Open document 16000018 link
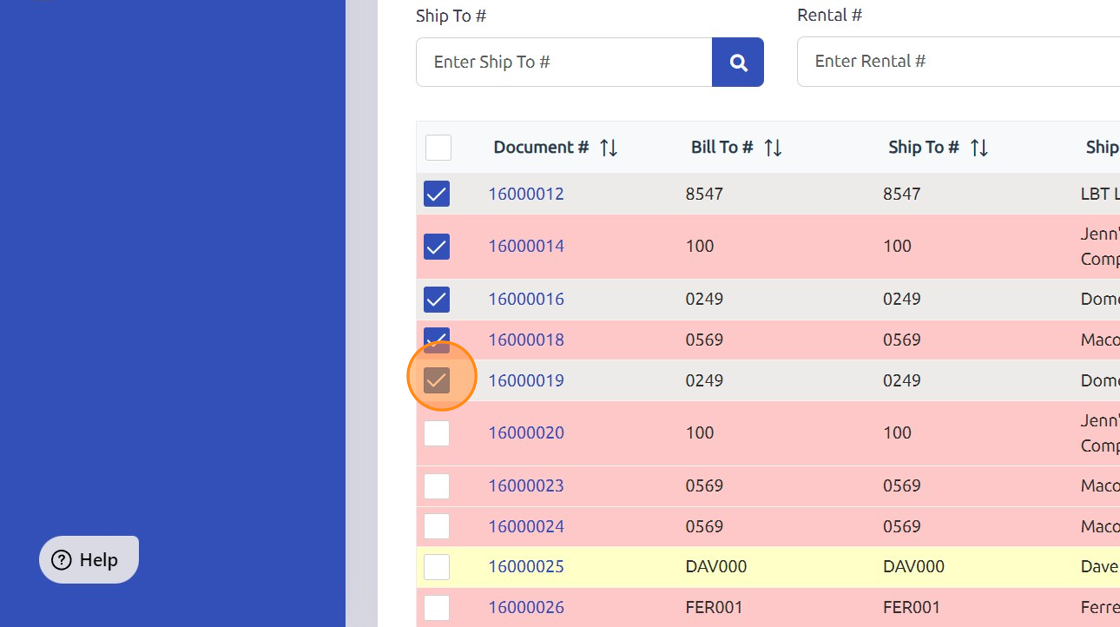 [x=526, y=340]
